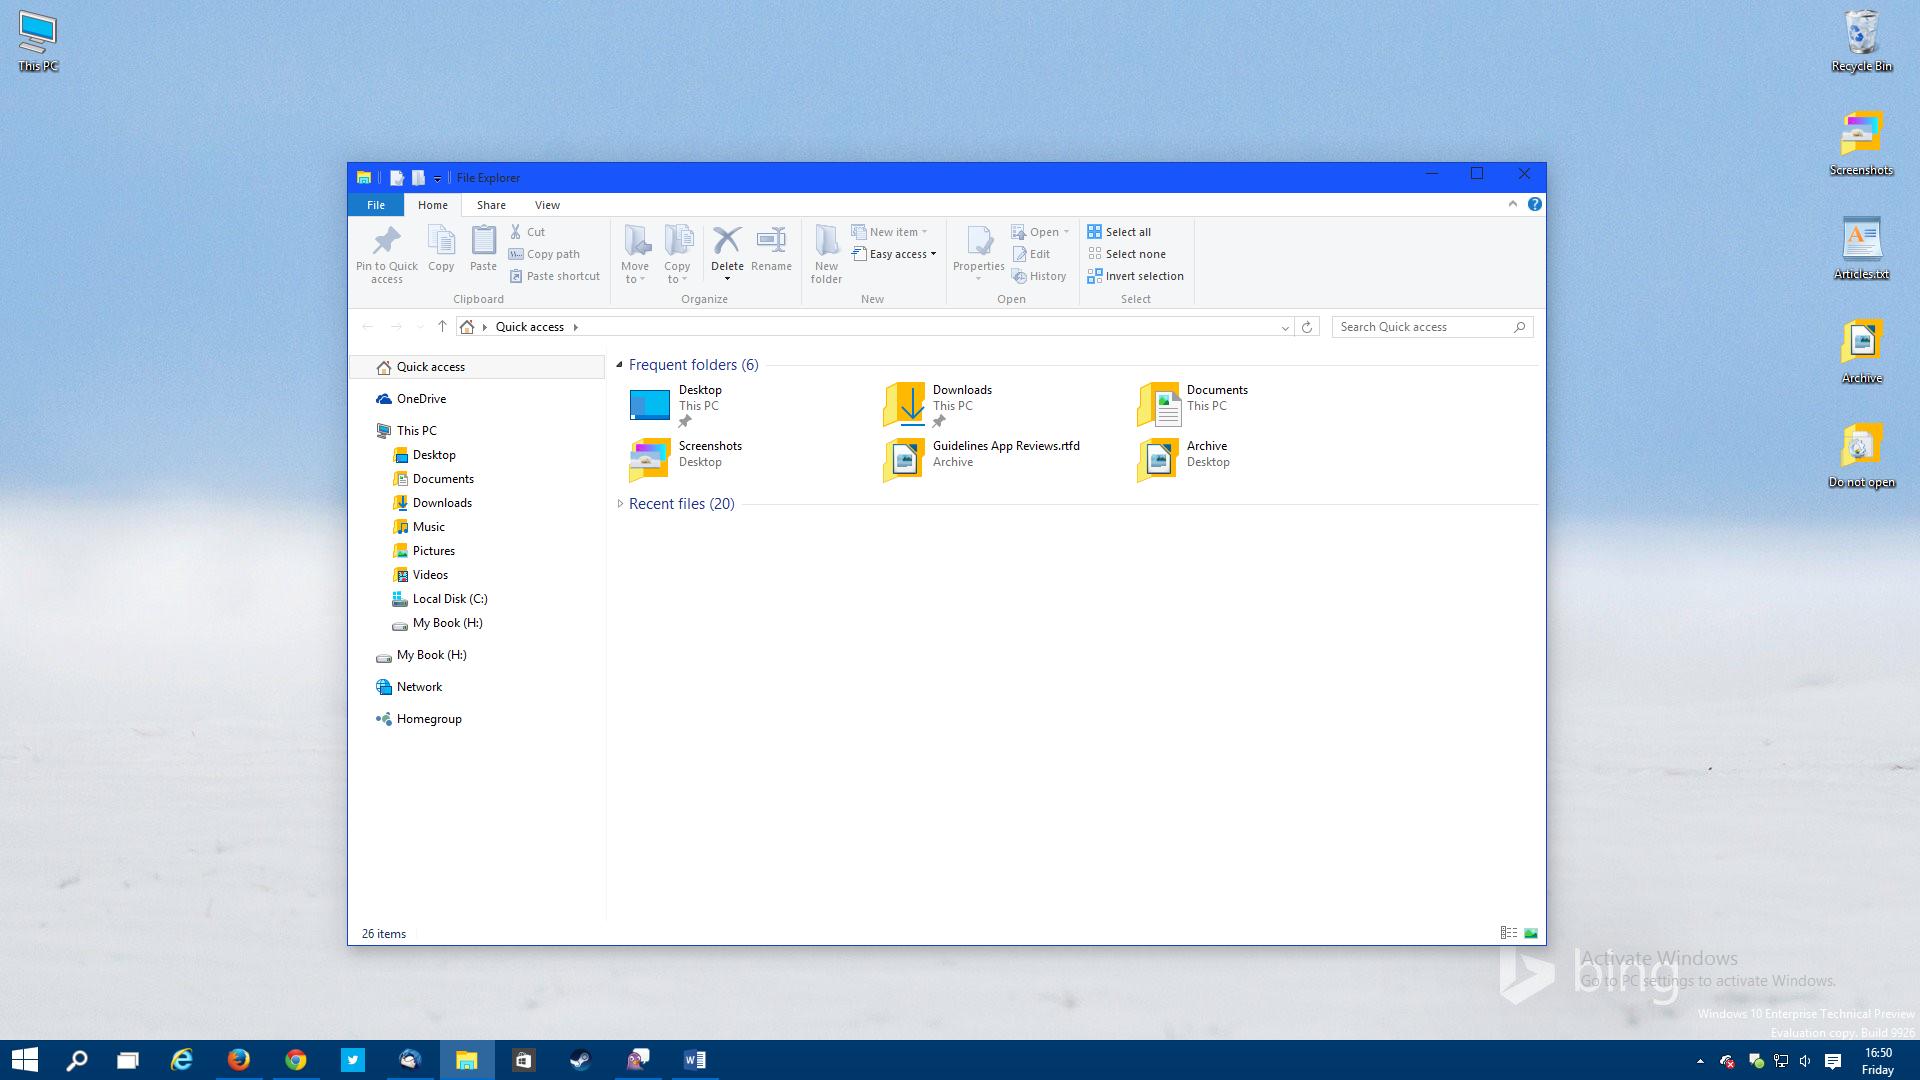Open the address bar dropdown arrow
Viewport: 1920px width, 1080px height.
tap(1285, 327)
